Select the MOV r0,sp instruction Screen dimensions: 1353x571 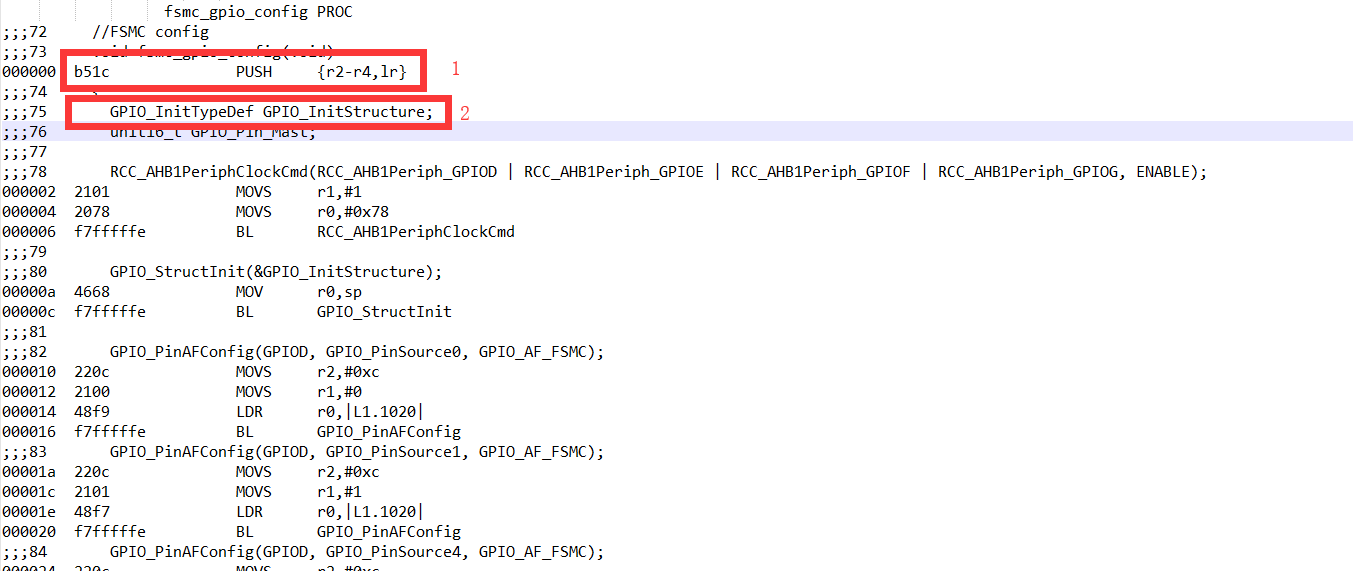point(292,292)
